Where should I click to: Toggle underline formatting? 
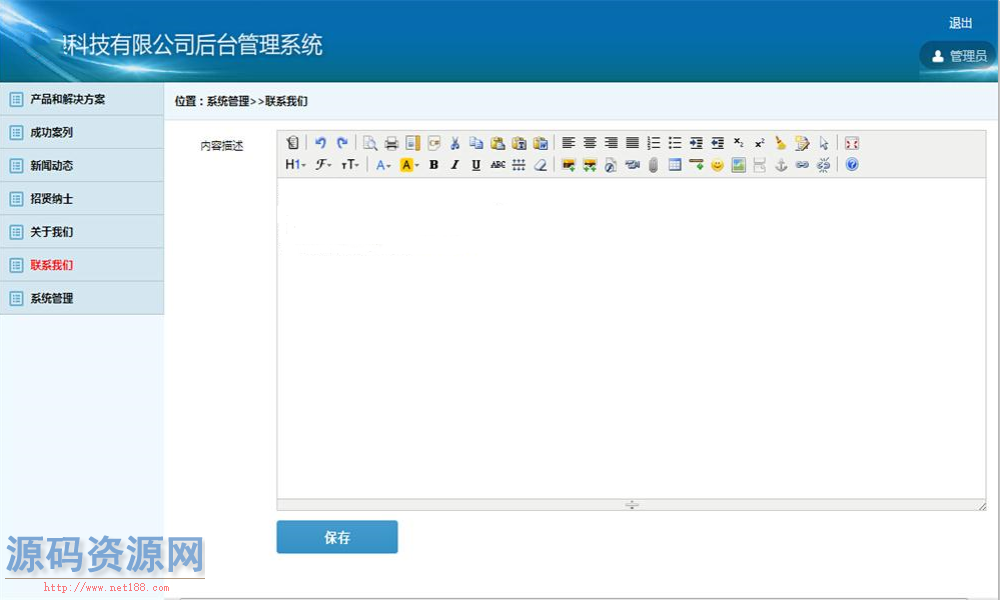tap(476, 165)
